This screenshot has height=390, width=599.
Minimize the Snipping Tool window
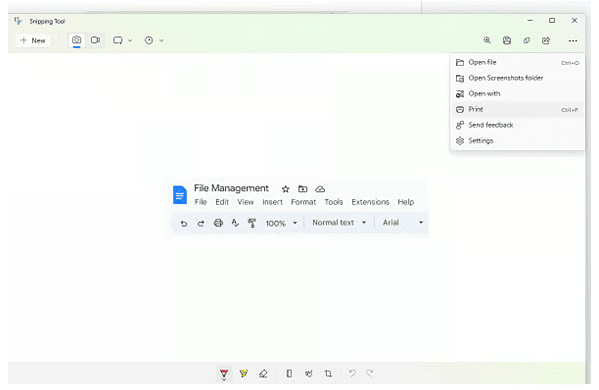click(x=530, y=20)
